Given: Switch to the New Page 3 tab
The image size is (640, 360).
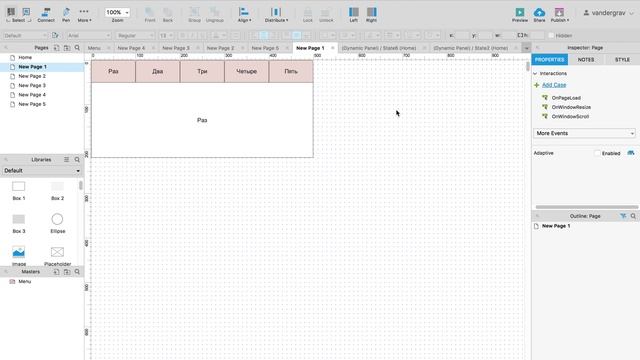Looking at the screenshot, I should point(176,48).
